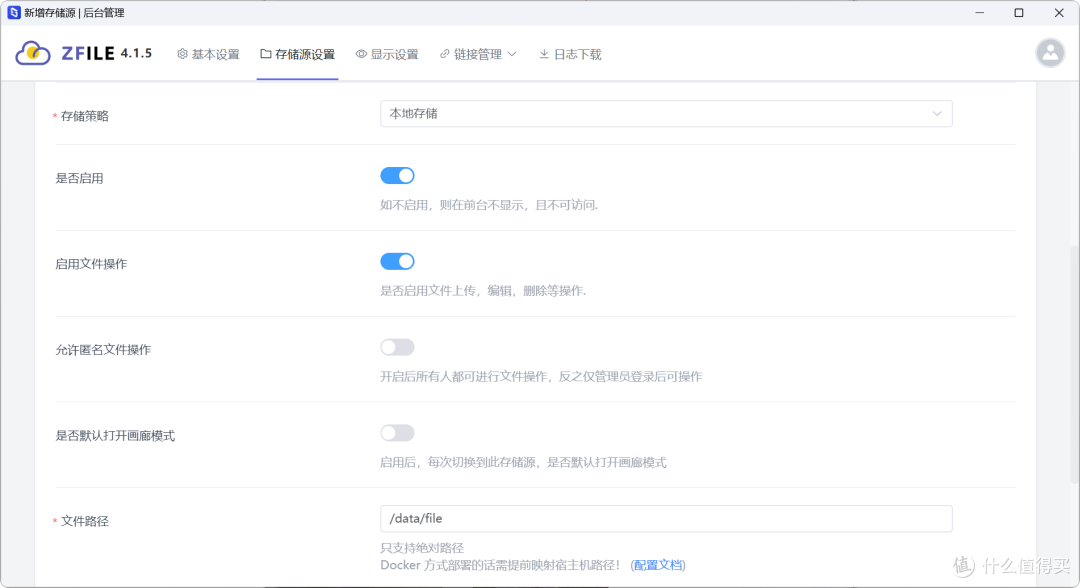Disable the 是否启用 switch

[x=397, y=176]
